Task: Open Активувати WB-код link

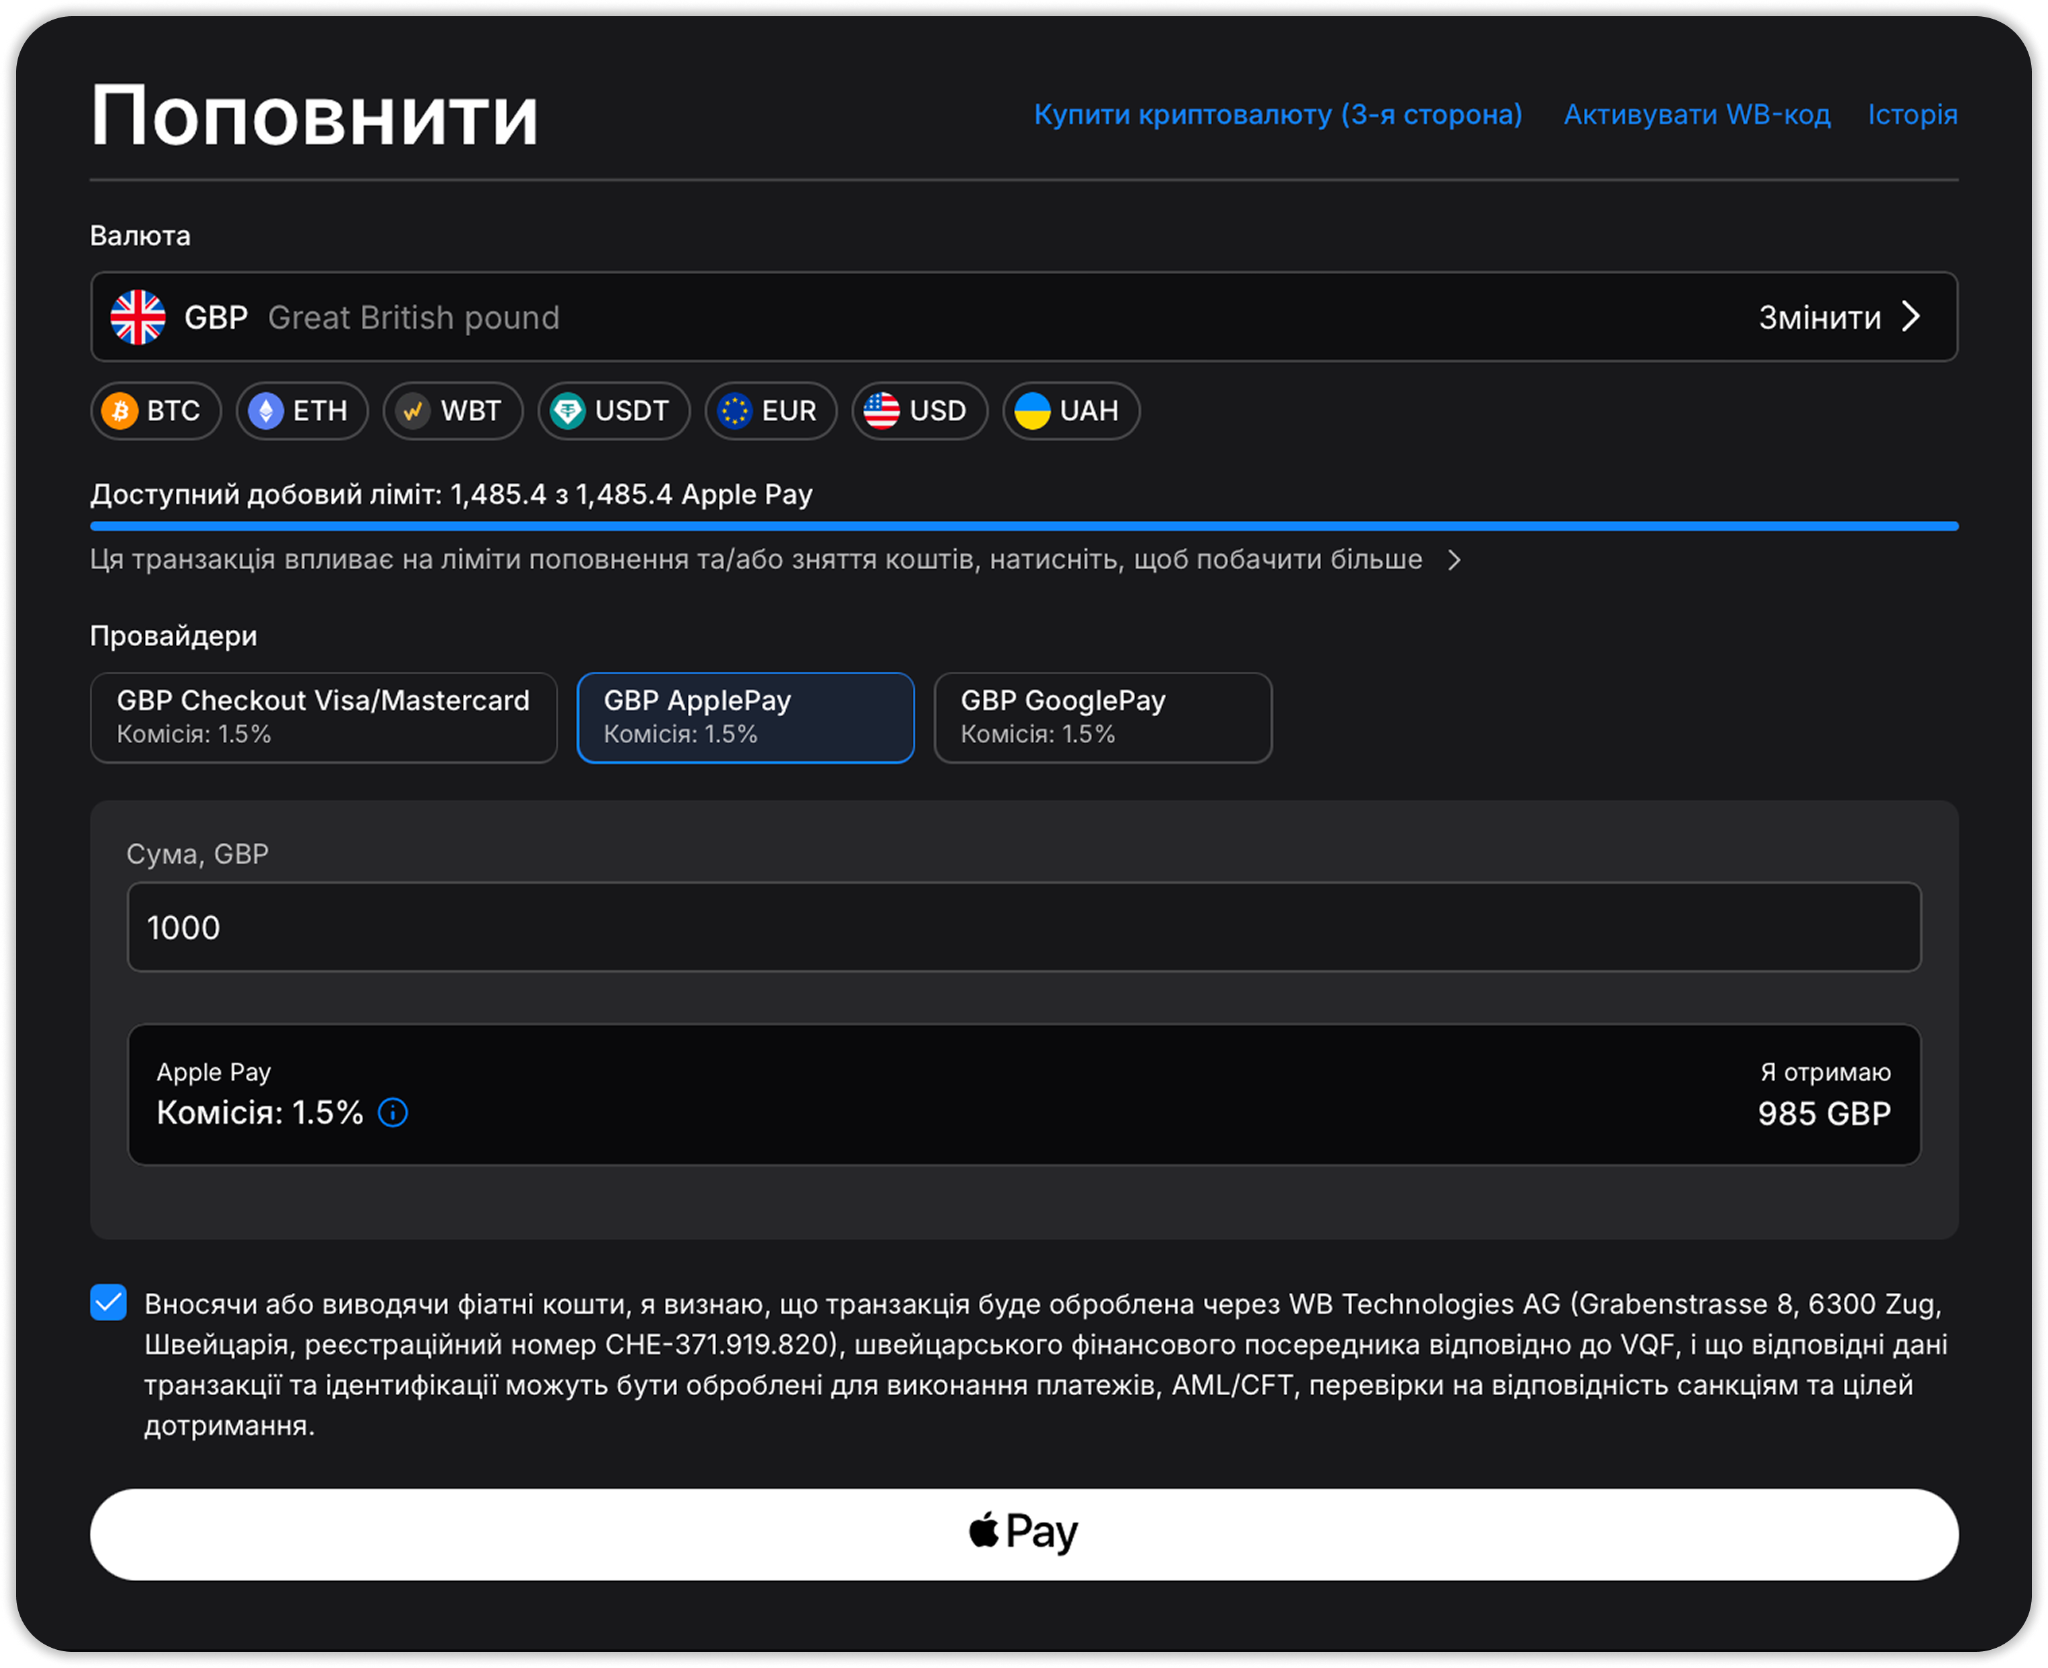Action: point(1697,115)
